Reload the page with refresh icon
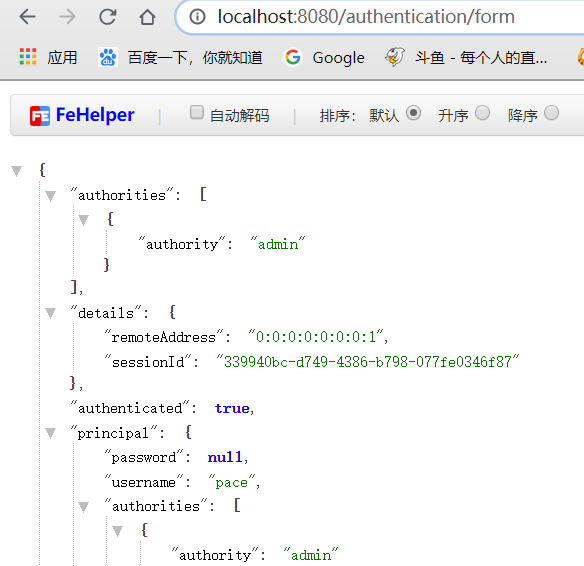584x566 pixels. click(108, 17)
